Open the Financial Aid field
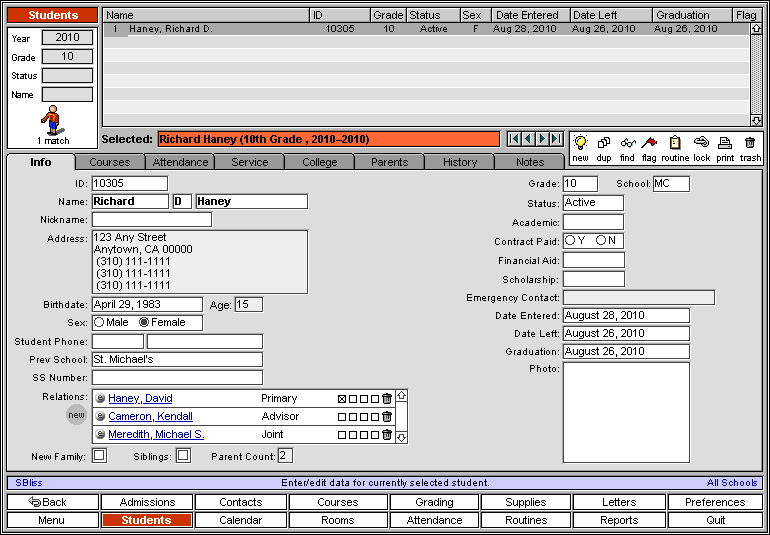This screenshot has height=535, width=770. coord(594,260)
